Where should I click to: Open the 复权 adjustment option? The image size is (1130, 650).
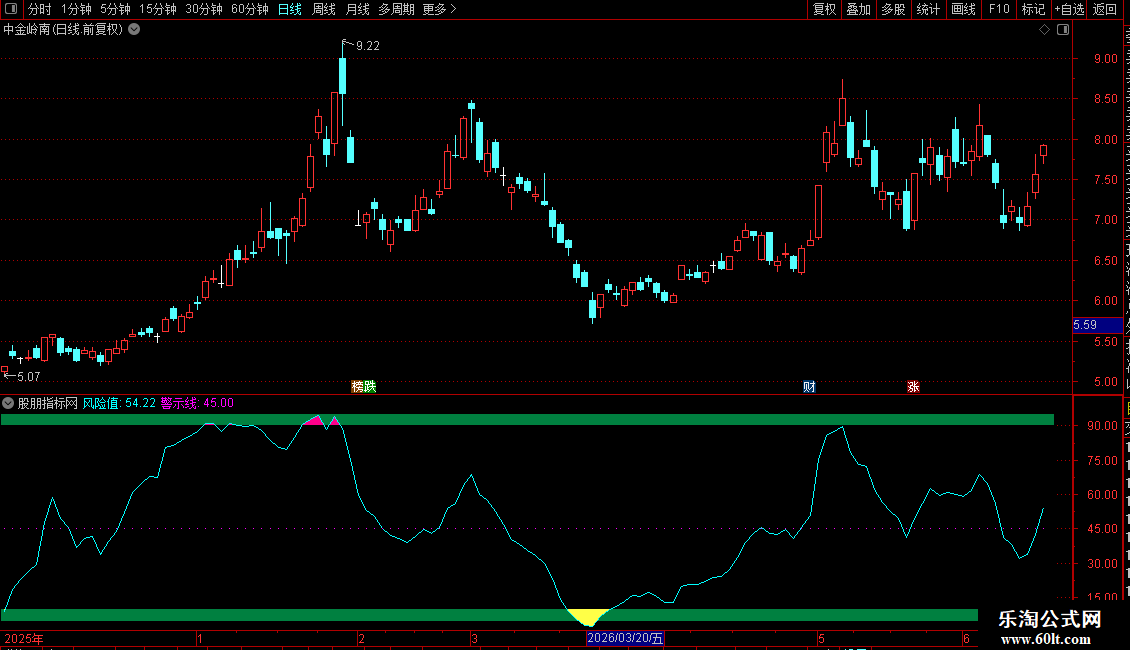click(x=824, y=9)
